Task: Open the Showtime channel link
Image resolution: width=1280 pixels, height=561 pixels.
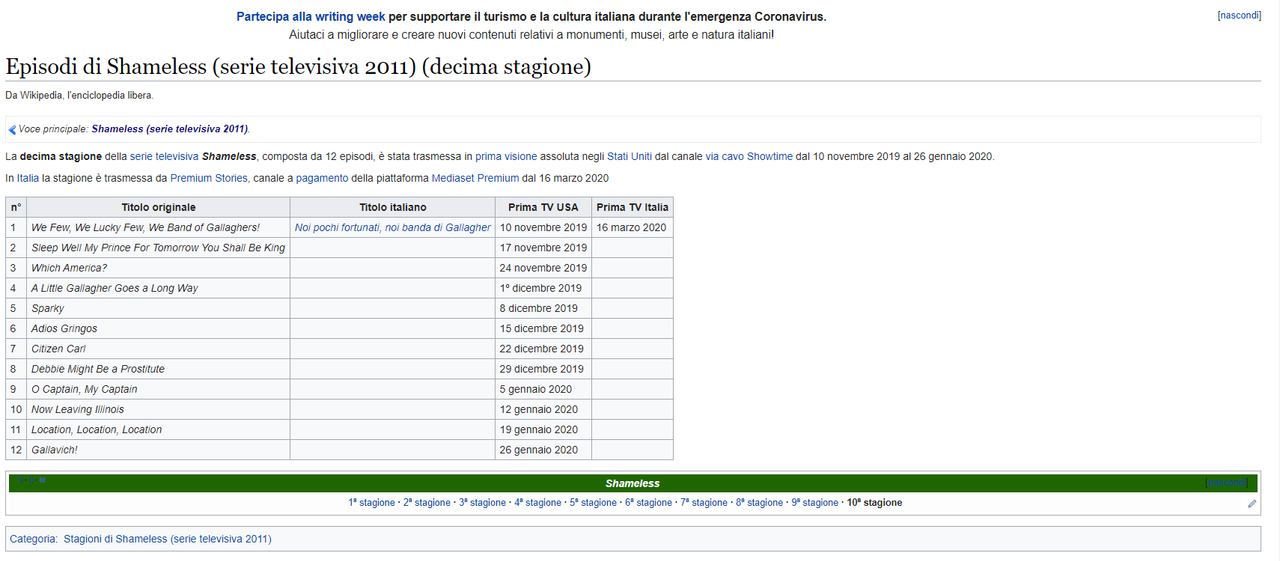Action: coord(770,157)
